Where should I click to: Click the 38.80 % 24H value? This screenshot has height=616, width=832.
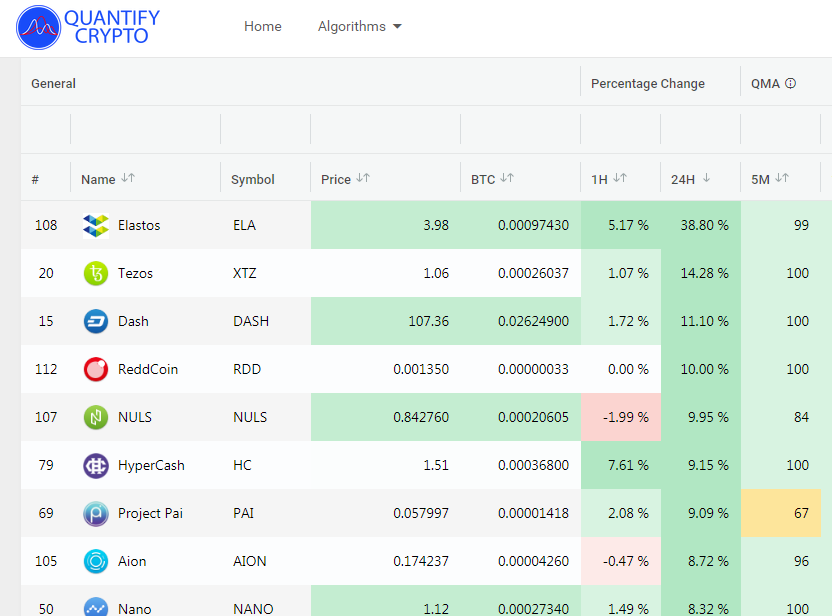click(705, 225)
